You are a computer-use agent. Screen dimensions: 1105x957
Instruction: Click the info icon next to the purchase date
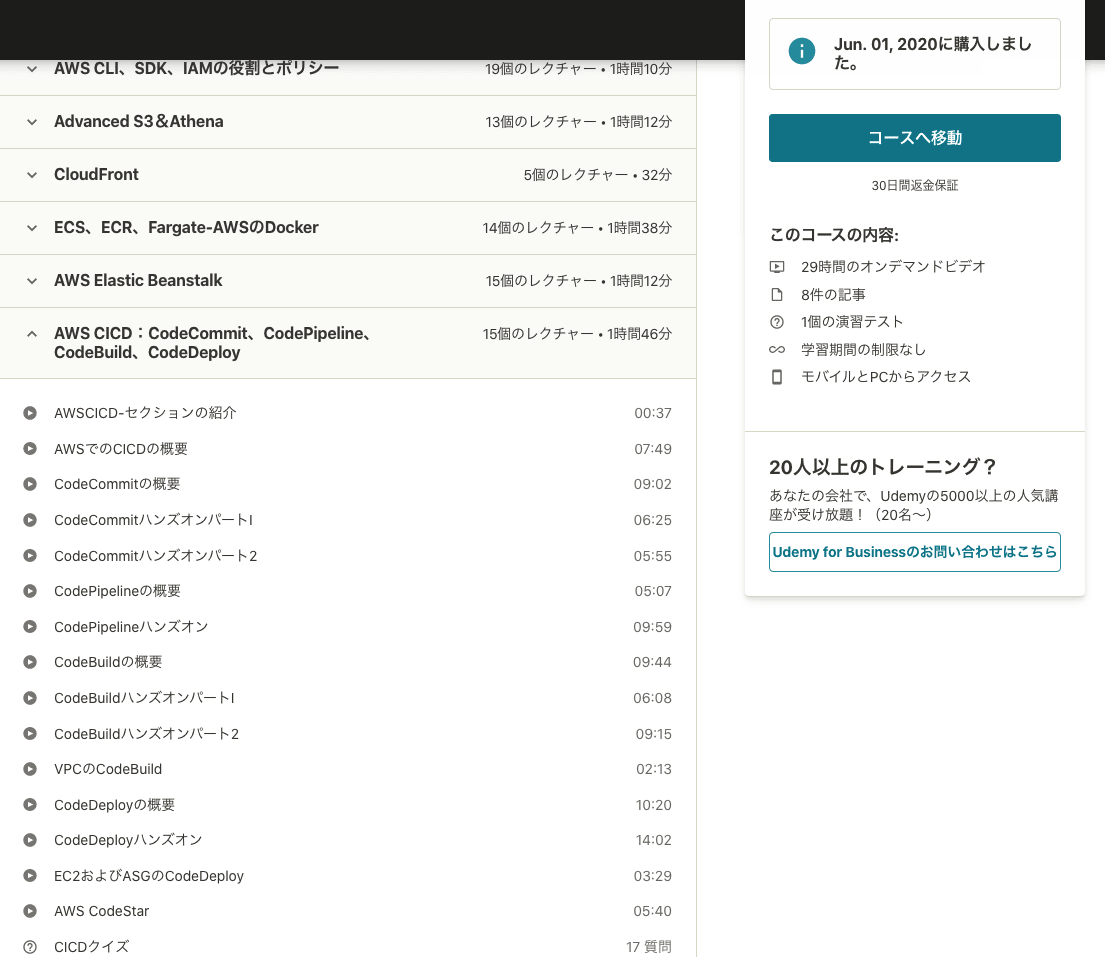click(x=801, y=50)
